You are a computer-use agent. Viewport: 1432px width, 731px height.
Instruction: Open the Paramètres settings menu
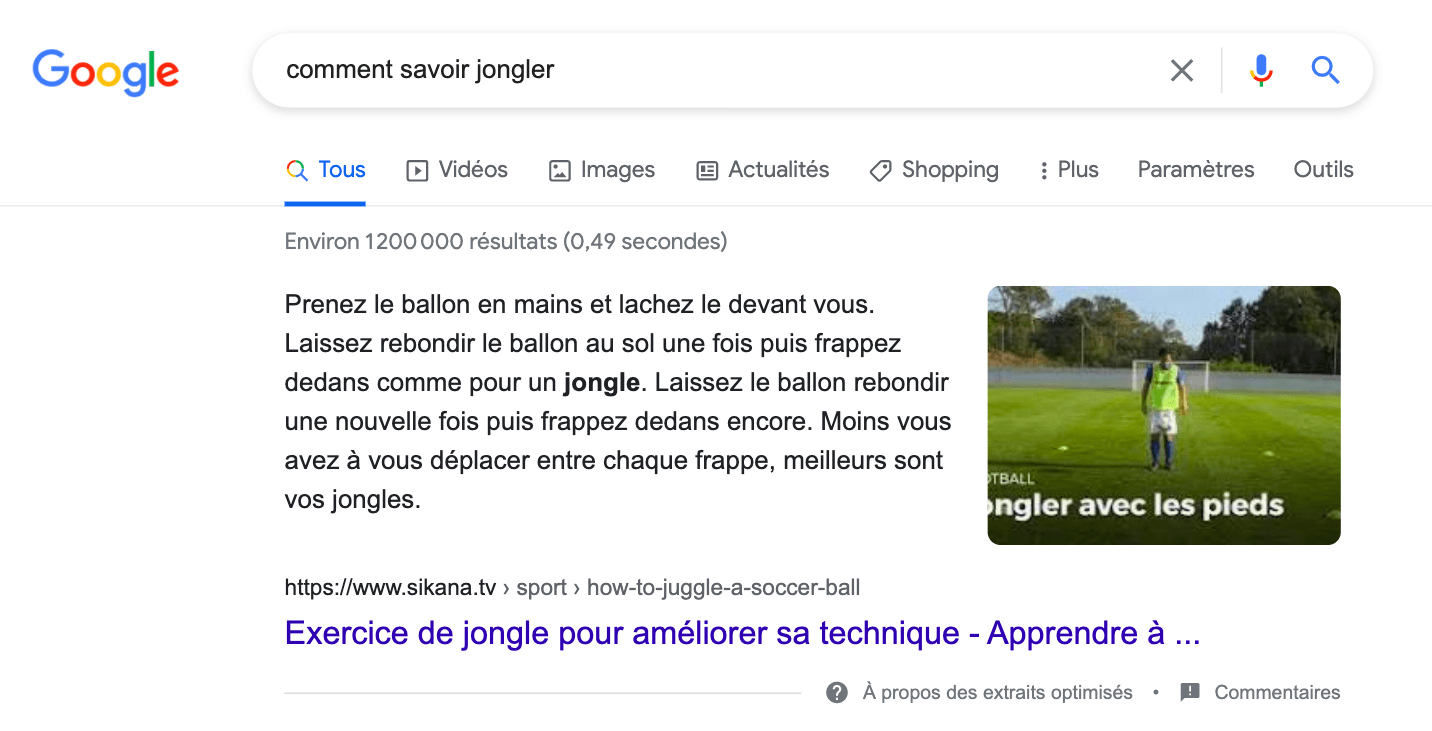coord(1195,170)
